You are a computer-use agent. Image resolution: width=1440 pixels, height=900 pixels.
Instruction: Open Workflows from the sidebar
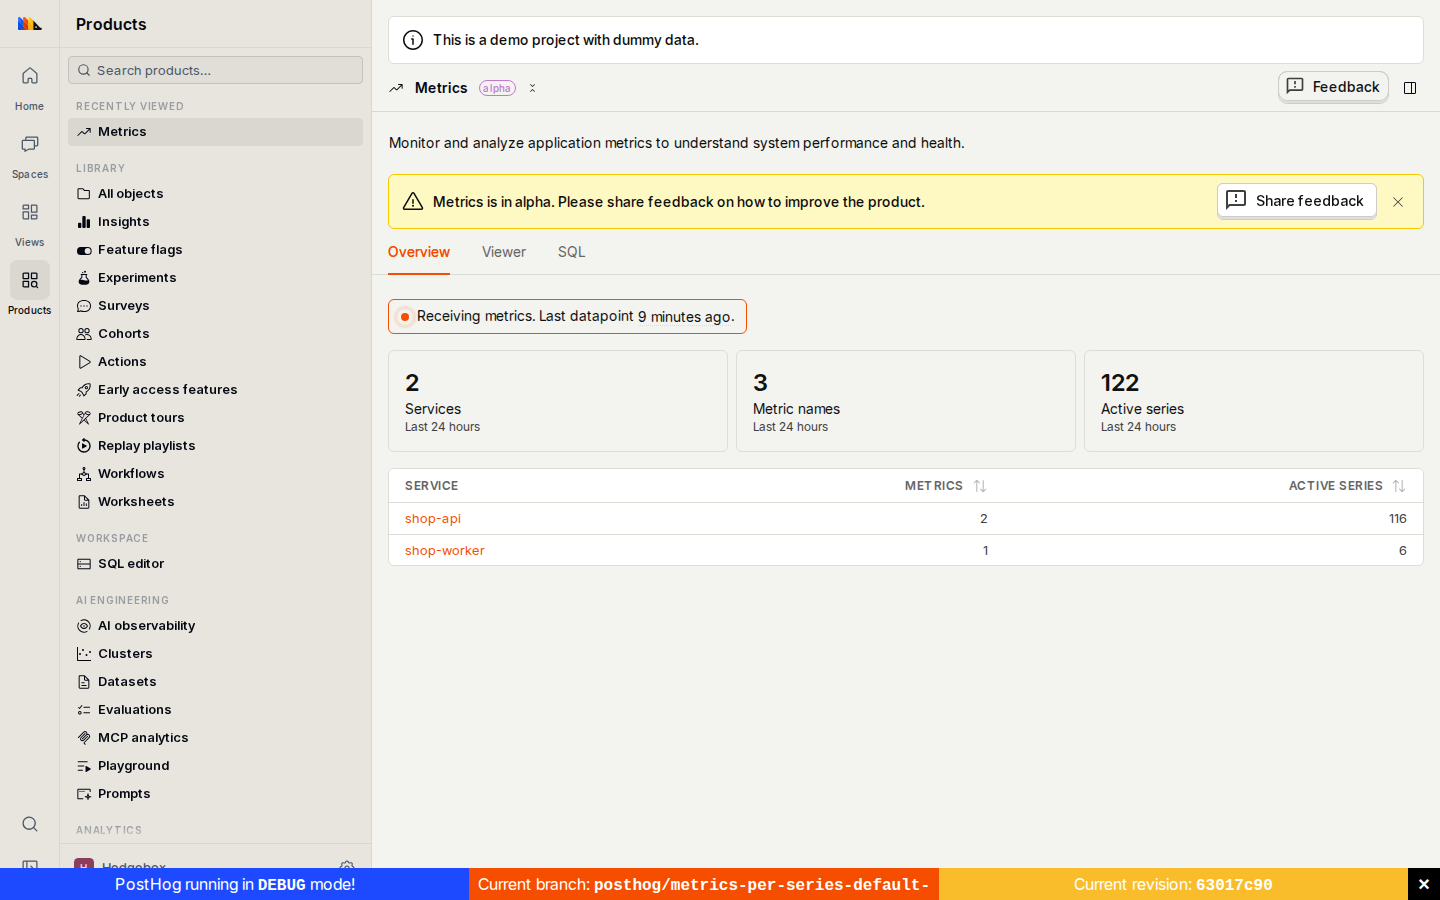pyautogui.click(x=215, y=474)
